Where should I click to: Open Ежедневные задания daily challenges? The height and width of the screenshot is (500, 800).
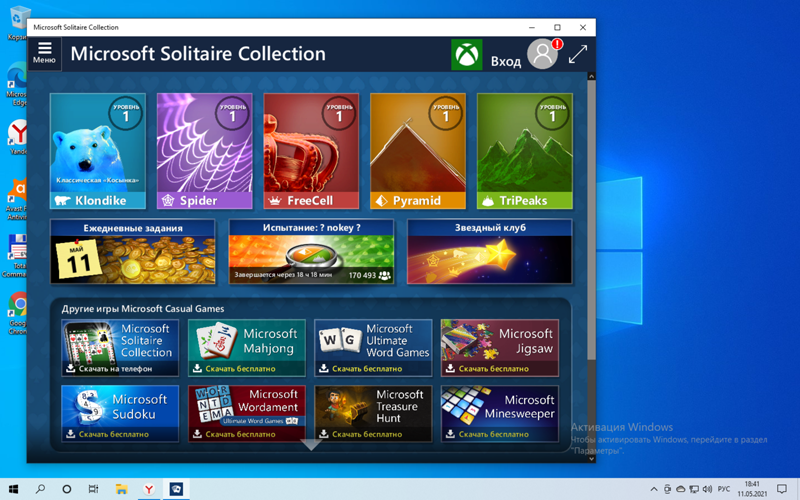tap(133, 252)
